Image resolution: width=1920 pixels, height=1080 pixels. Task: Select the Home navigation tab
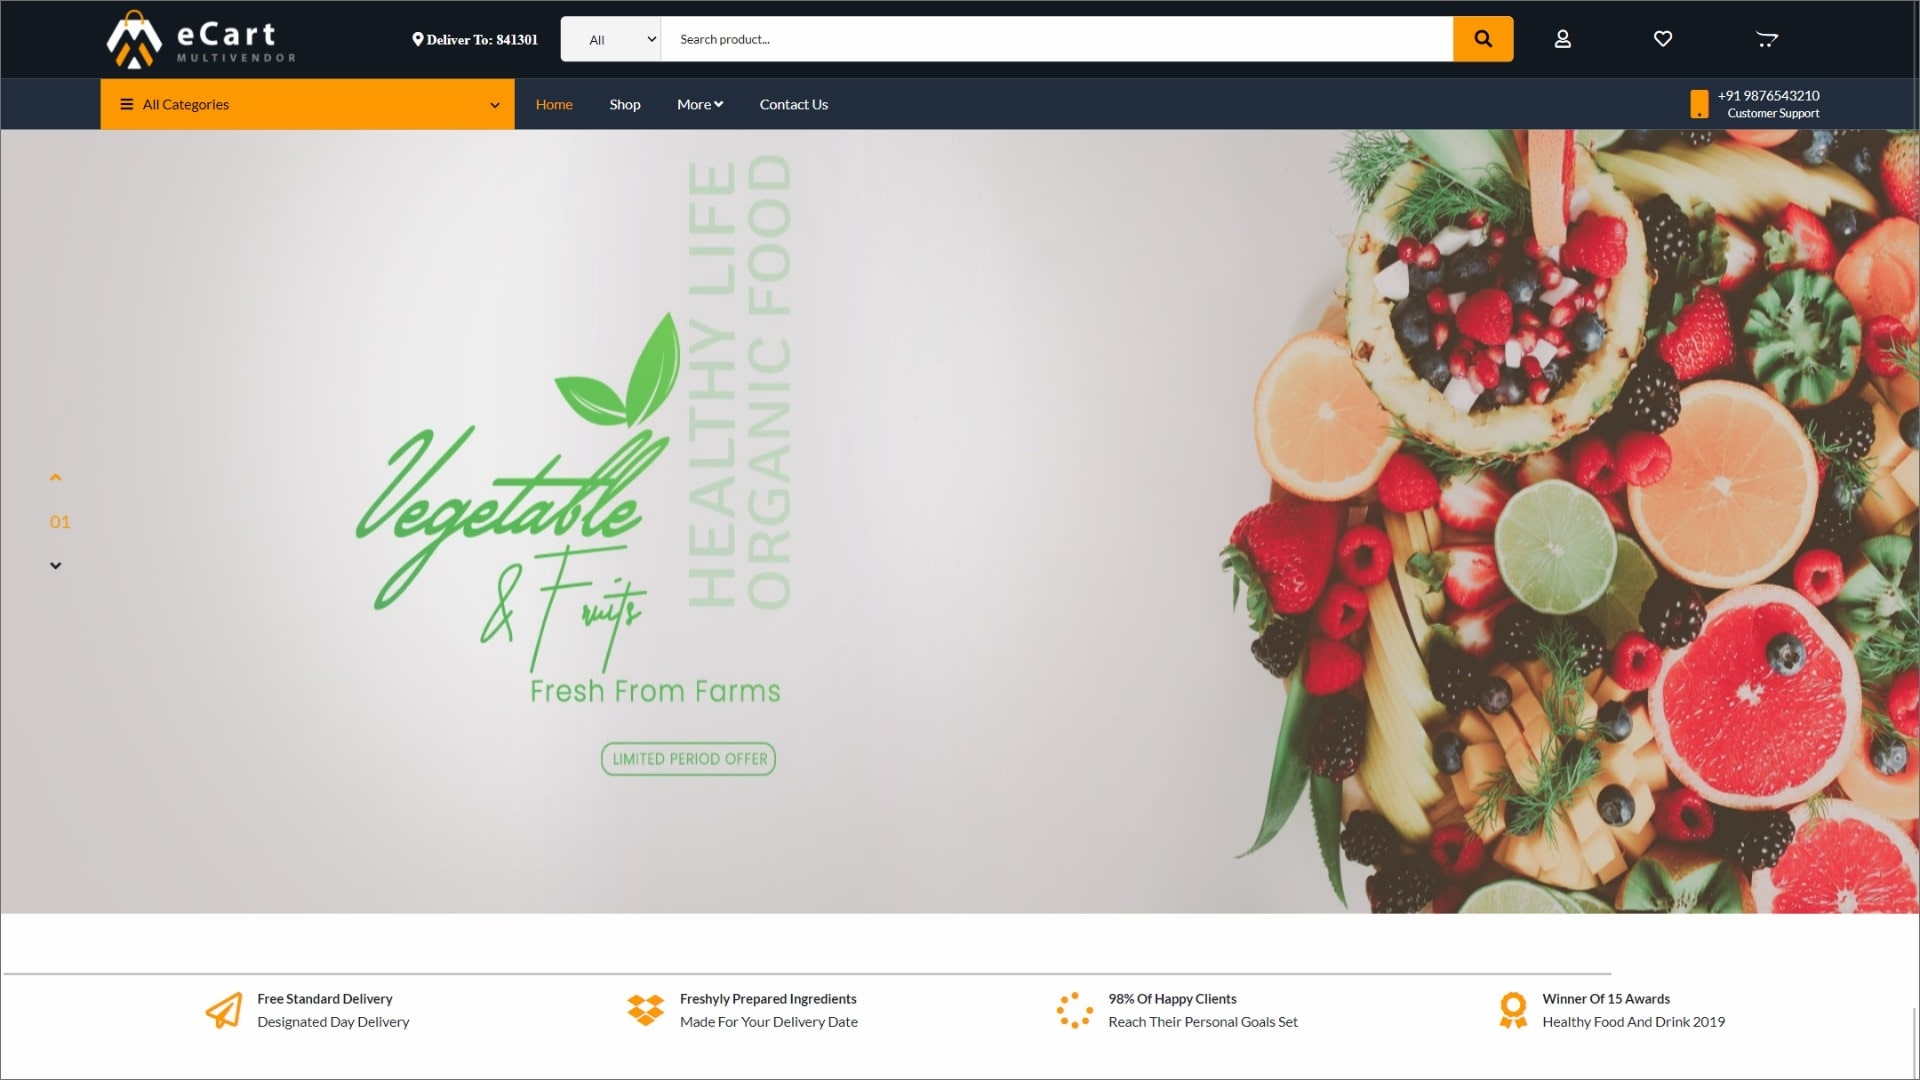(554, 103)
